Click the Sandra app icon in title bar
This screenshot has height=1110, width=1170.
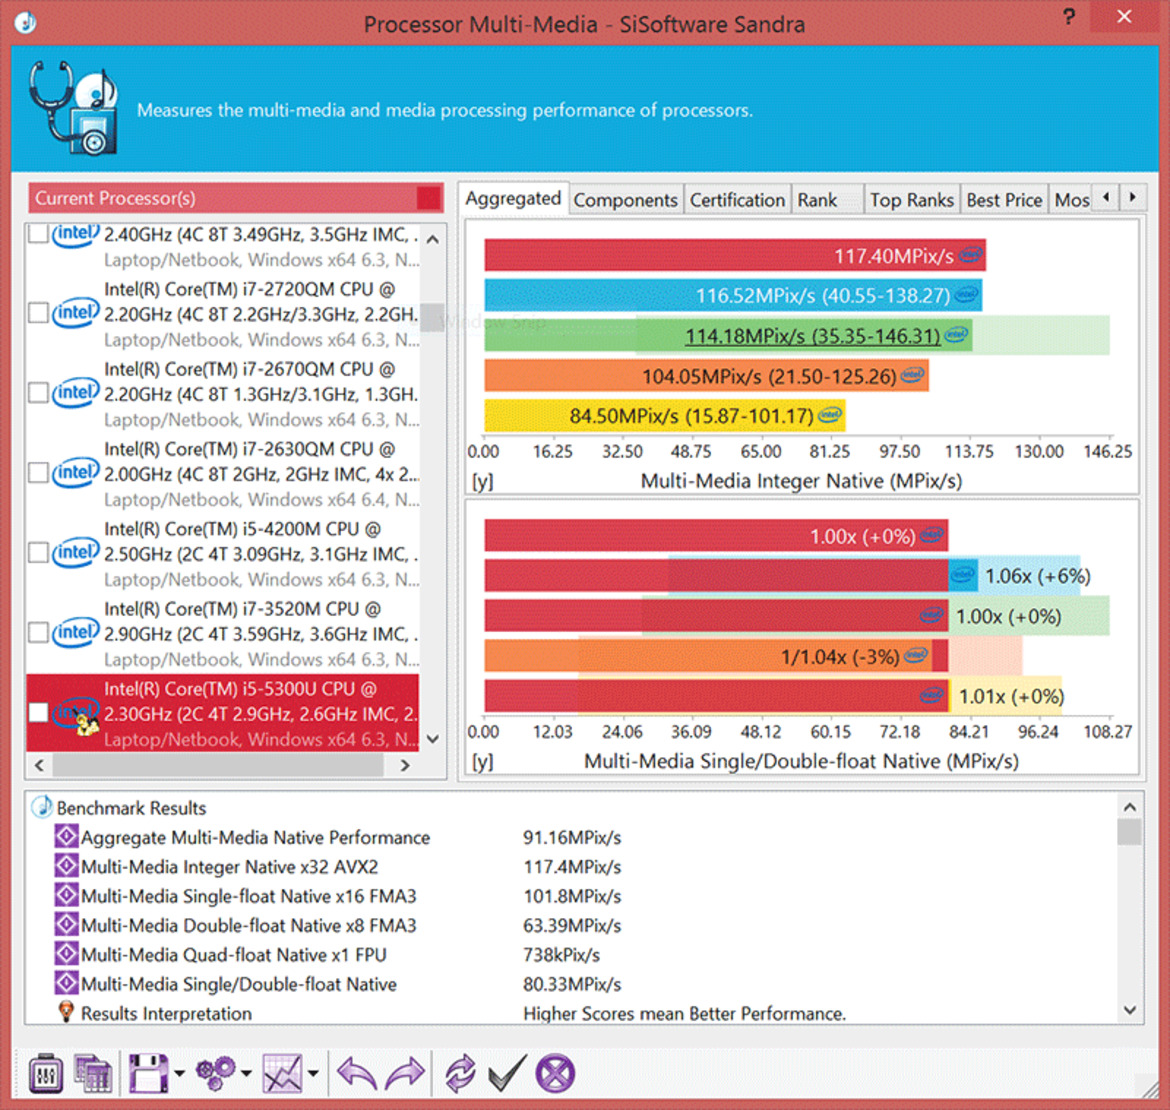[25, 23]
